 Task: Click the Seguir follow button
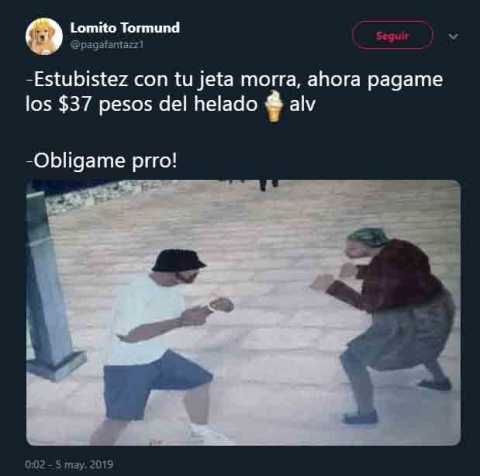pos(392,35)
